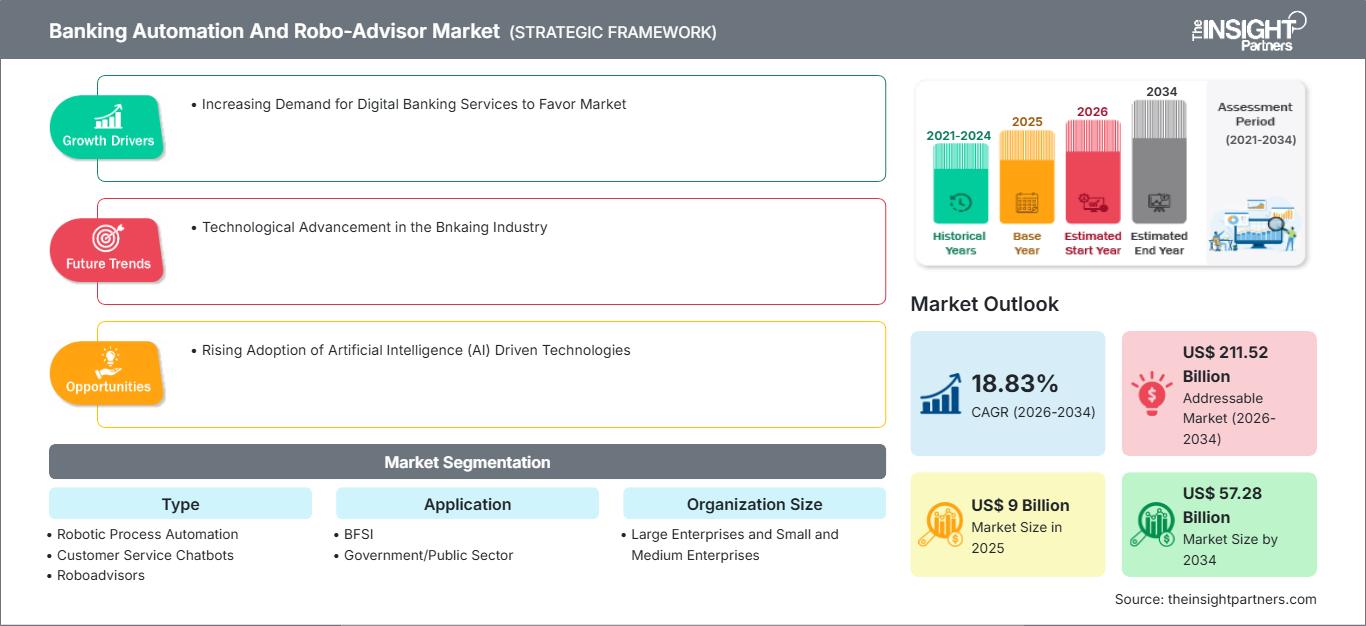Expand the Opportunities description box
The image size is (1366, 626).
(491, 374)
